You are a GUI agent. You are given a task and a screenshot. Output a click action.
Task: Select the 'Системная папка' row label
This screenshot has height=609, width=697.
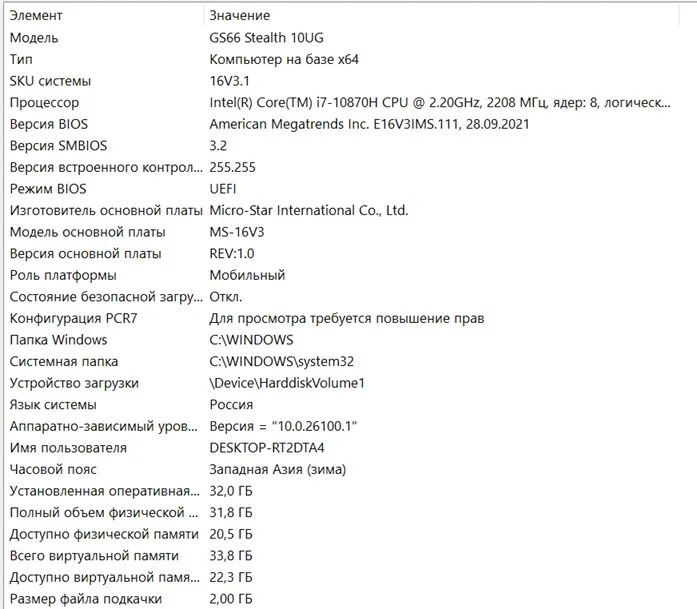click(64, 362)
